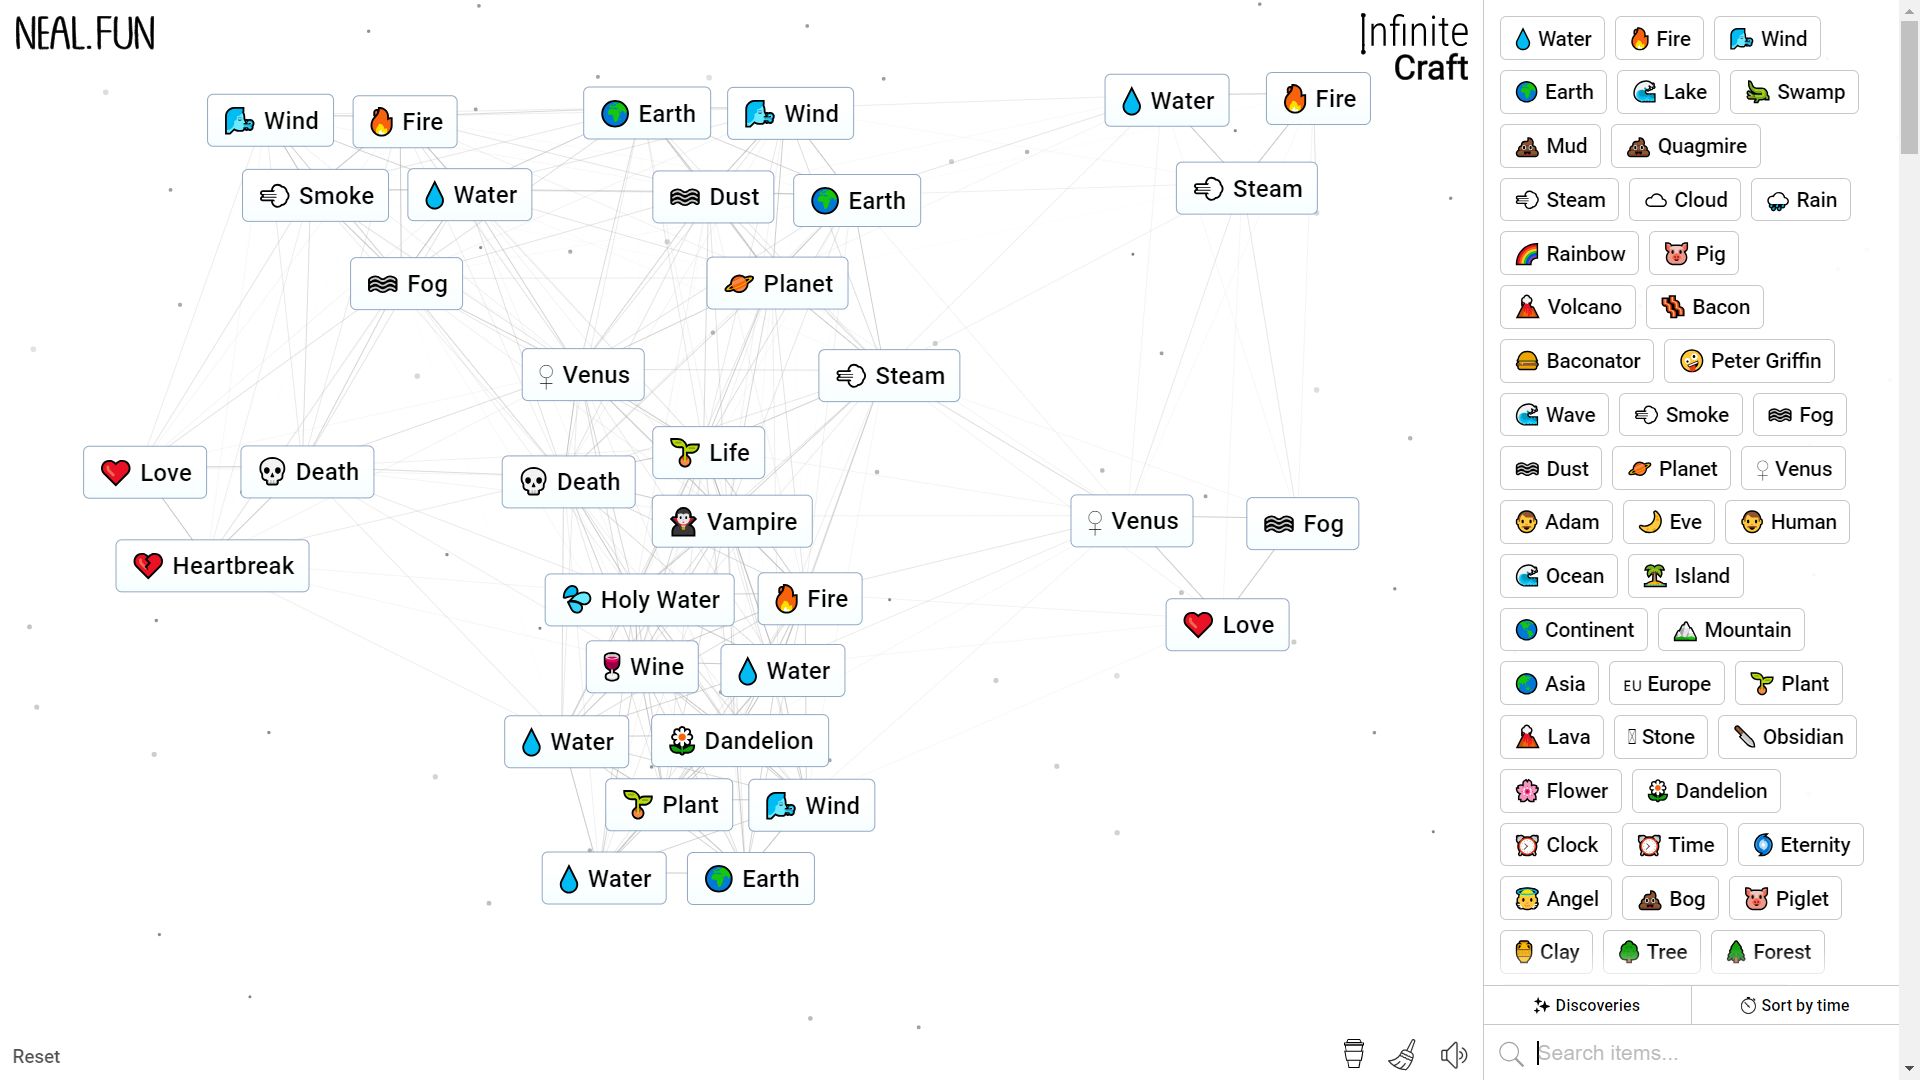Click the Obsidian element in sidebar
This screenshot has width=1920, height=1080.
[1788, 736]
